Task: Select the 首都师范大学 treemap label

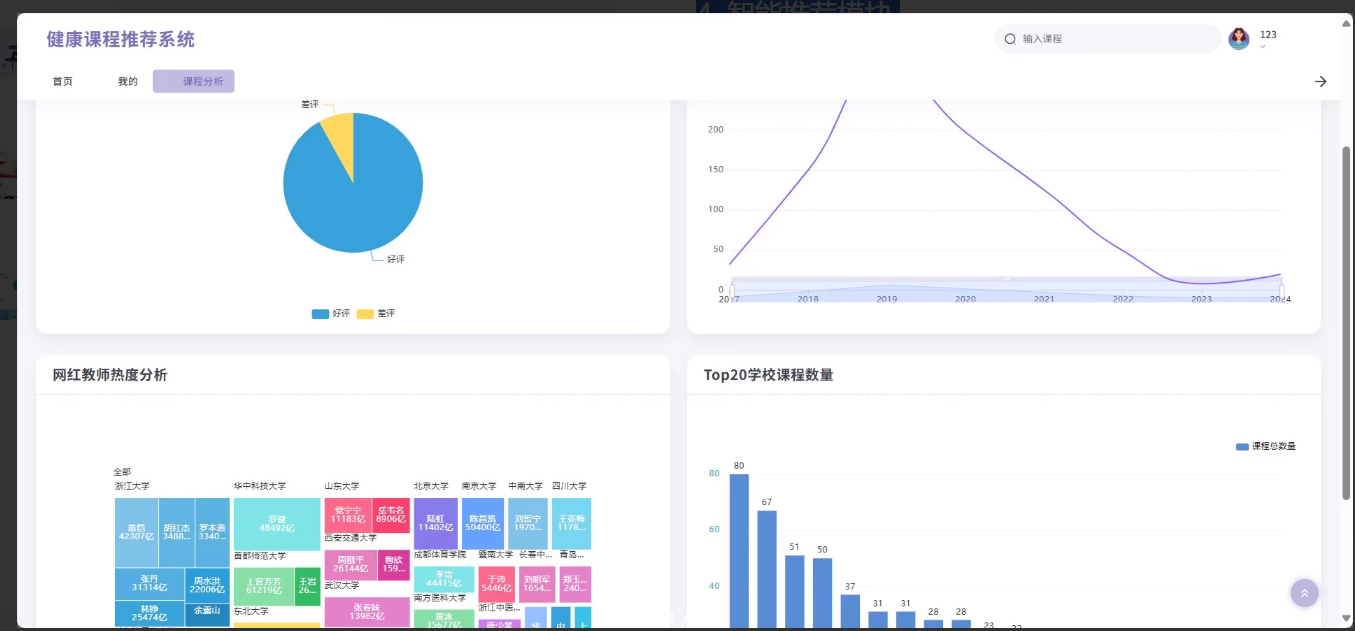Action: (x=260, y=556)
